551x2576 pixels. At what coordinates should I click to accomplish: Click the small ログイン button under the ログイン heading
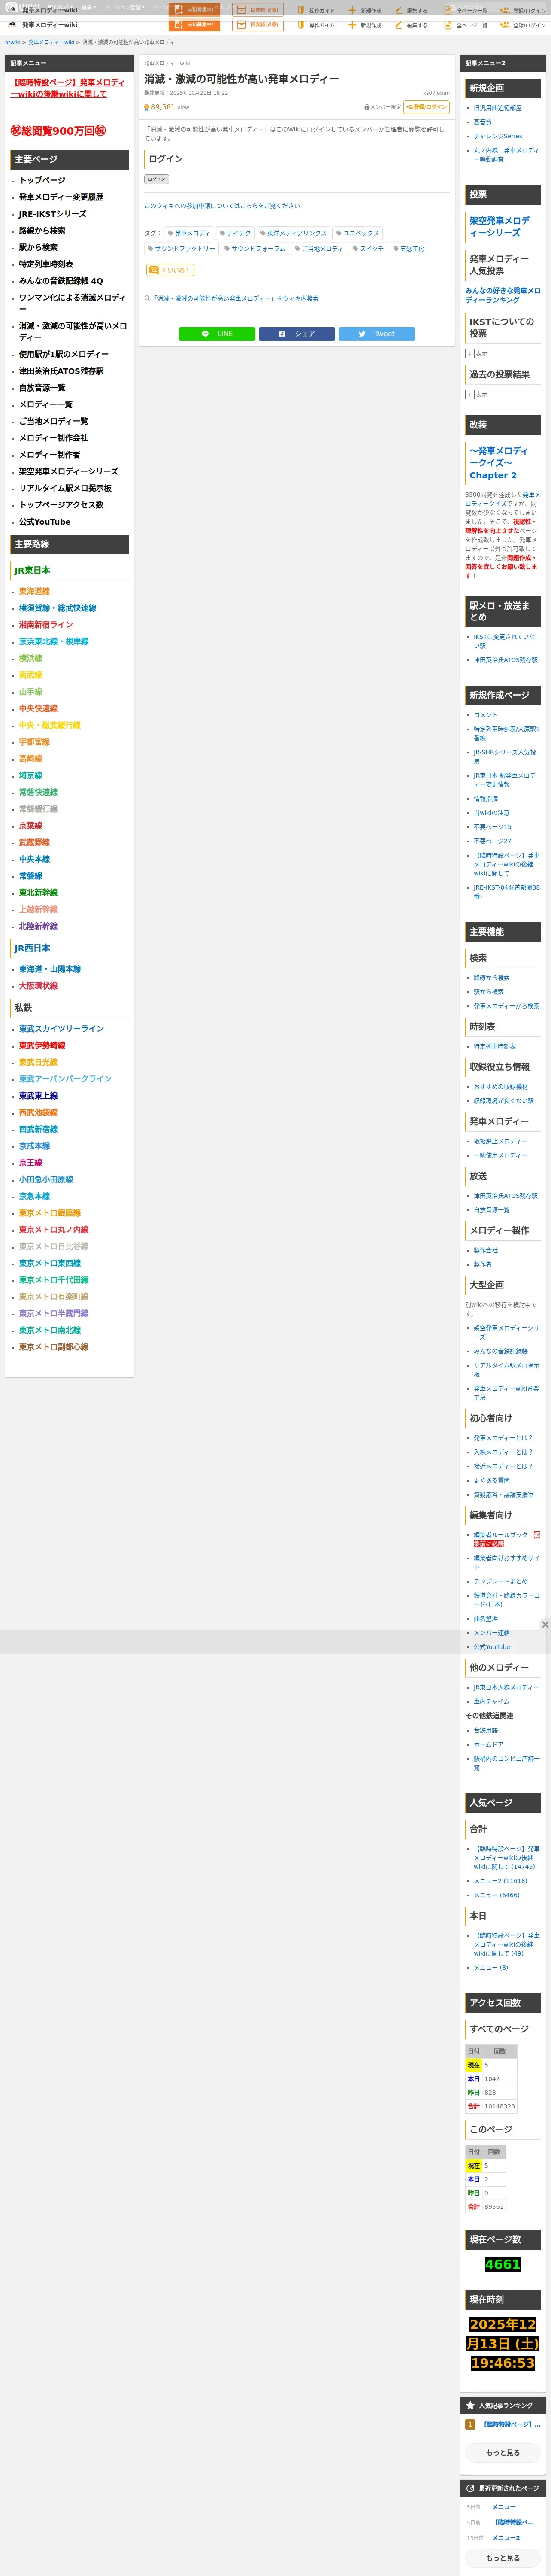(157, 179)
